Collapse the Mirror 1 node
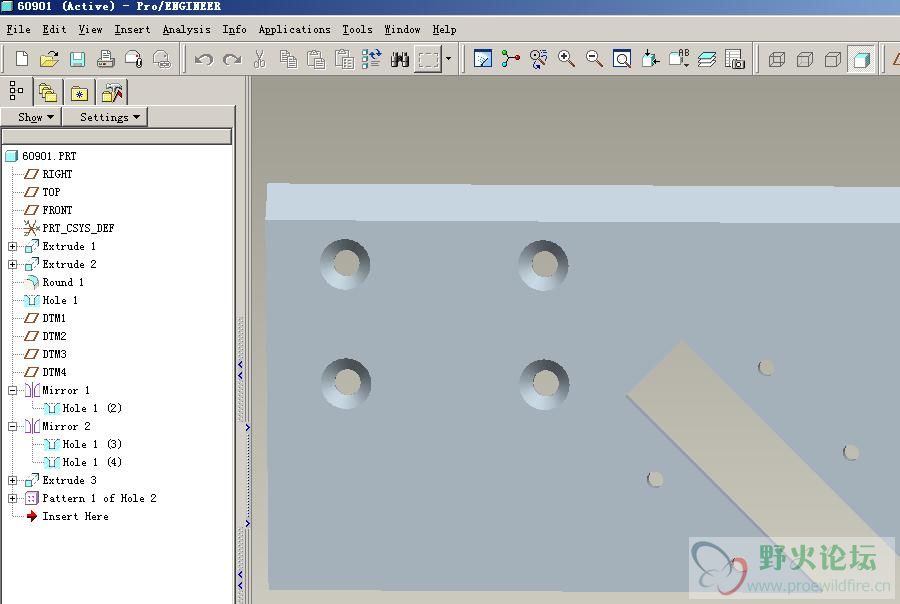Image resolution: width=900 pixels, height=604 pixels. tap(13, 390)
